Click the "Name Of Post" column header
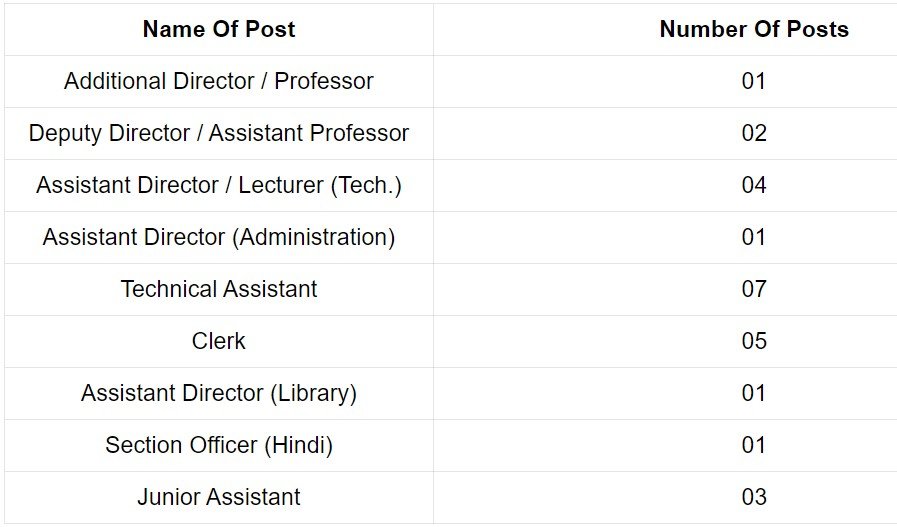Screen dimensions: 897x527 click(219, 29)
